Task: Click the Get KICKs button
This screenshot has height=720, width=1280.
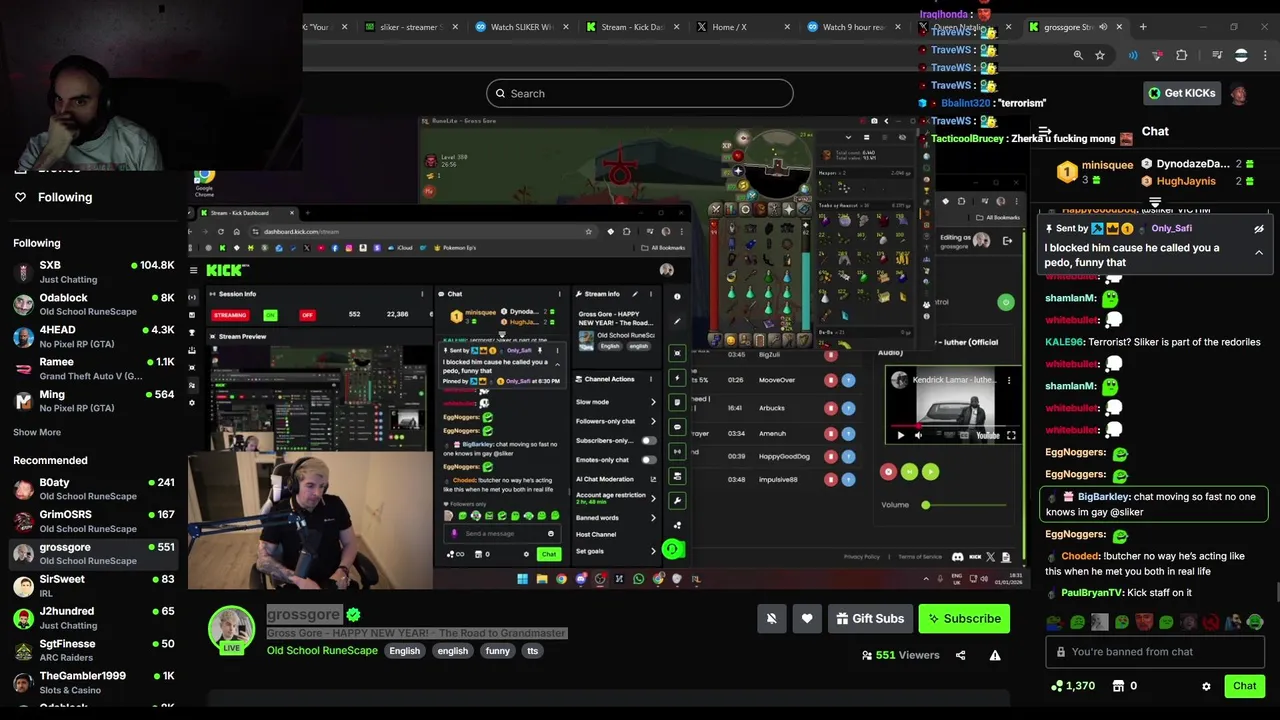Action: (1181, 93)
